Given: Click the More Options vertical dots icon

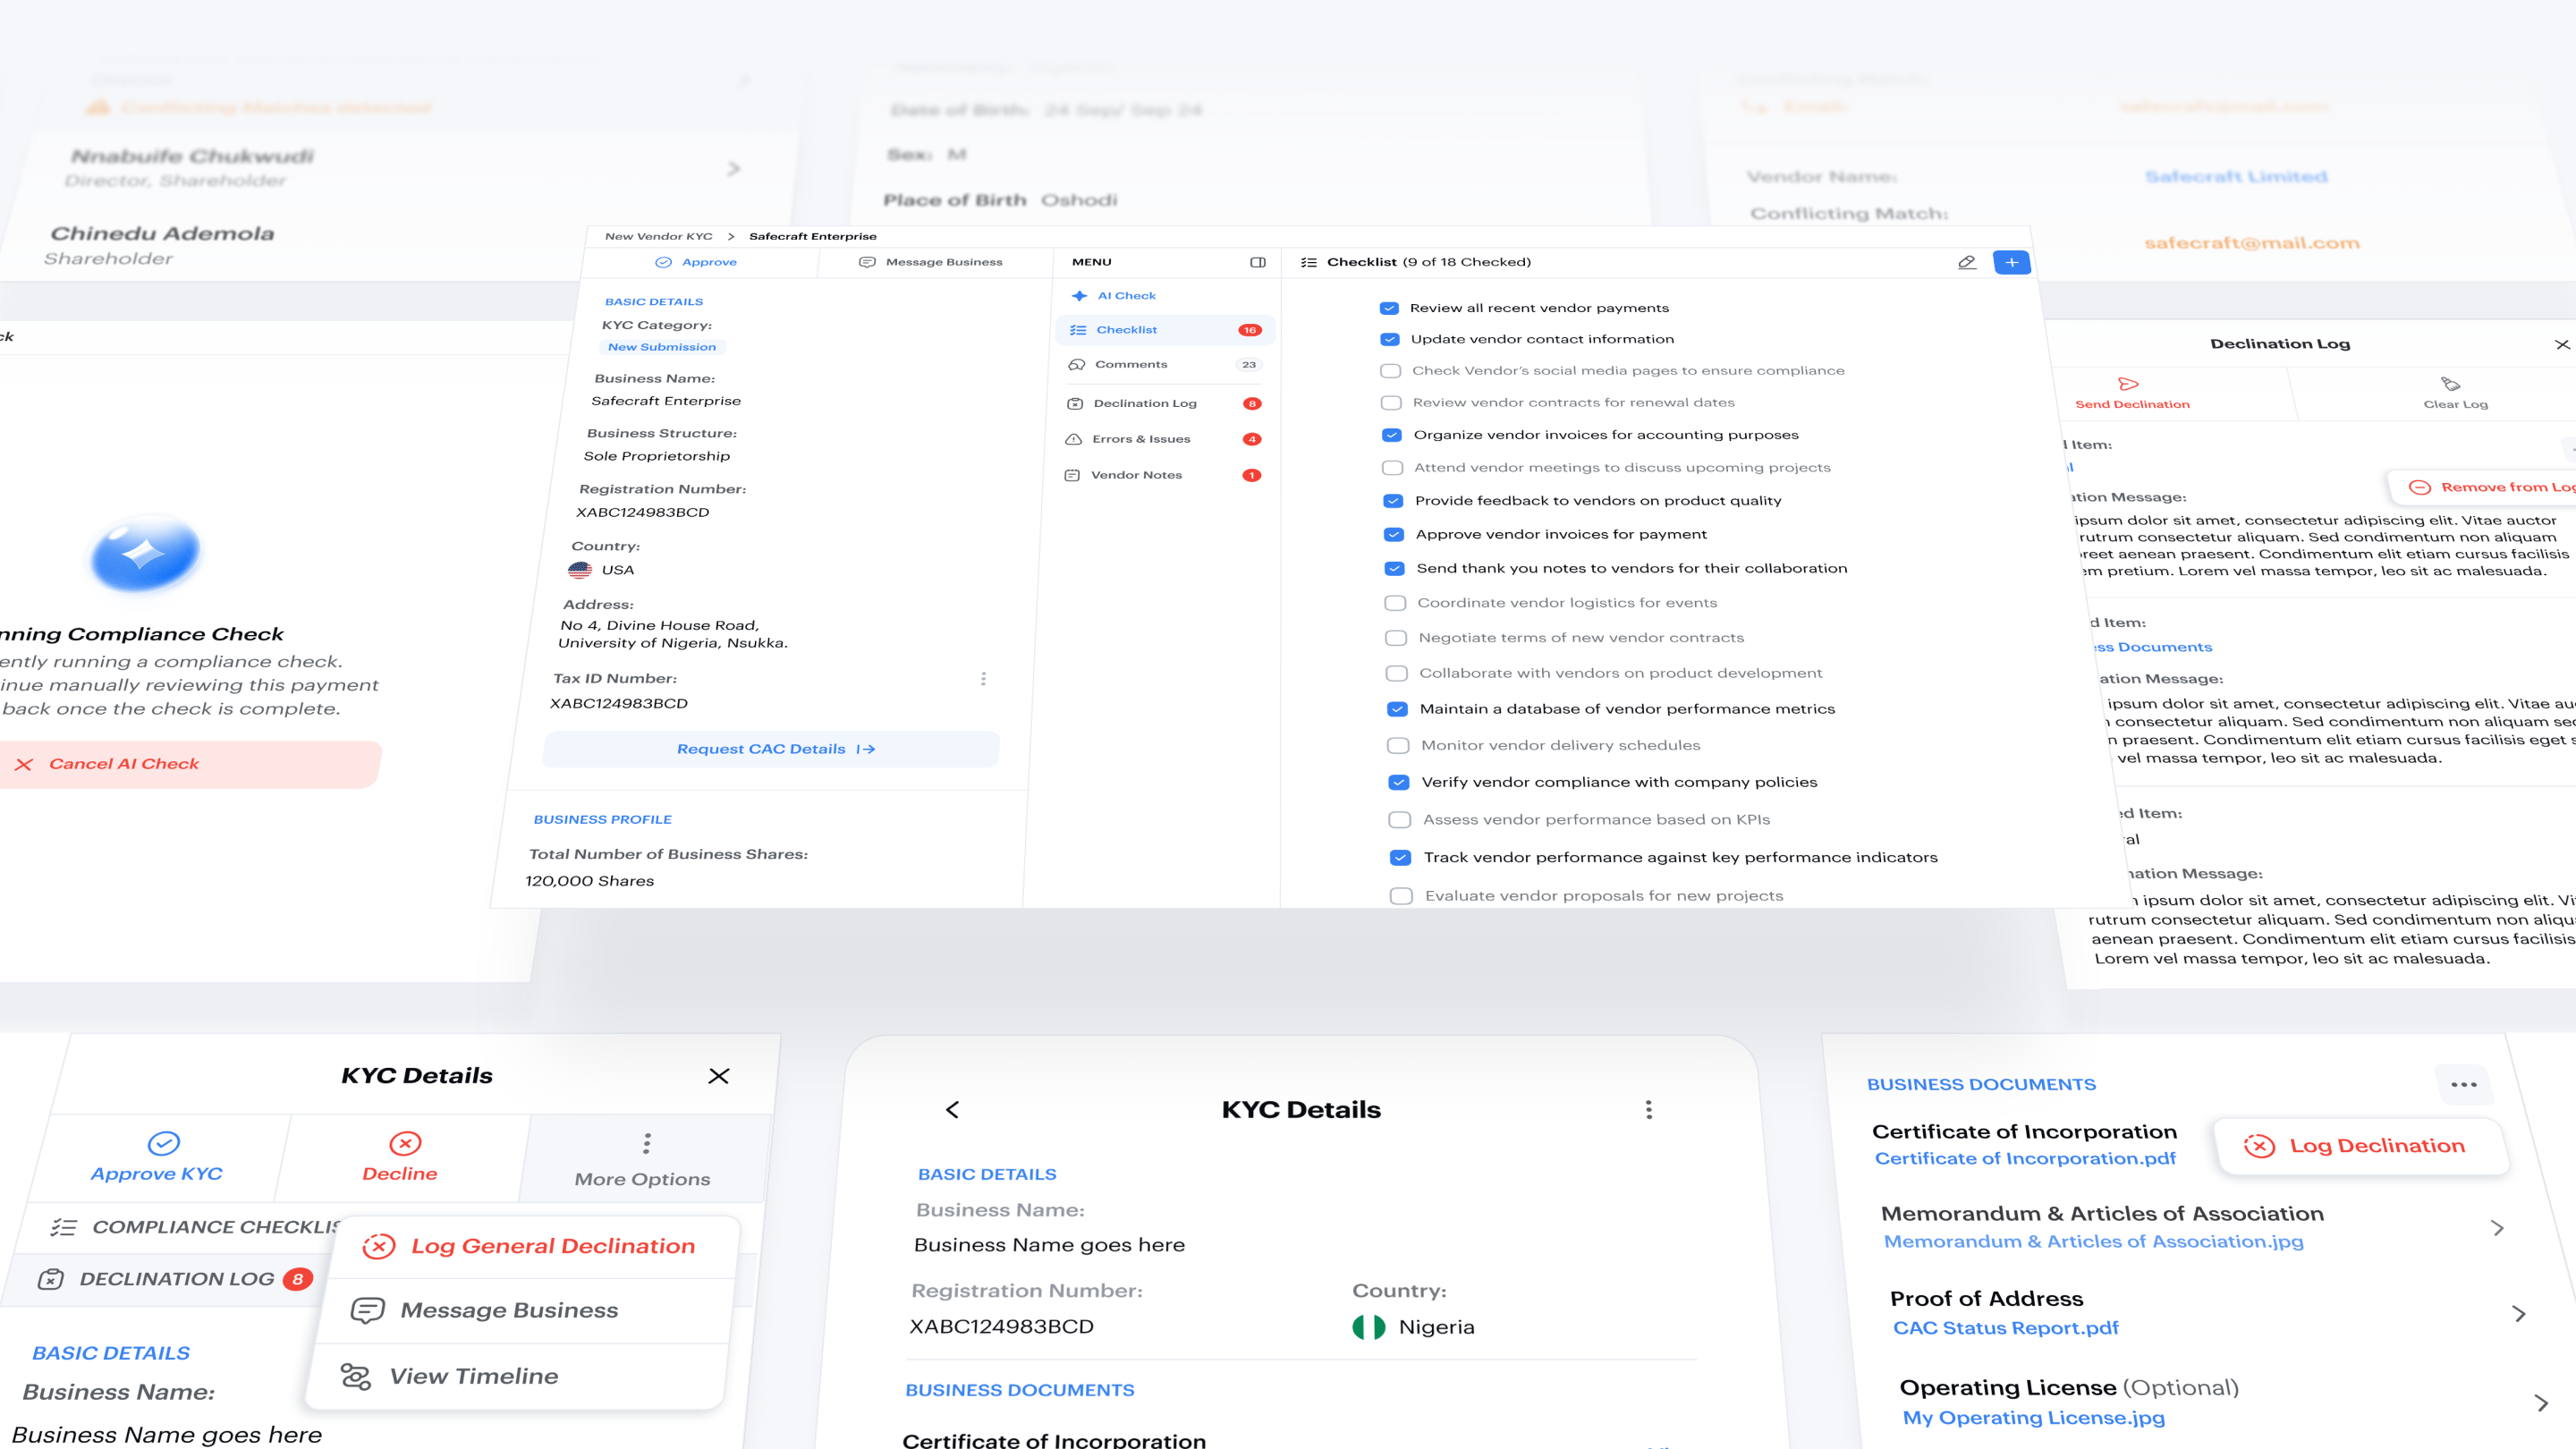Looking at the screenshot, I should (647, 1143).
